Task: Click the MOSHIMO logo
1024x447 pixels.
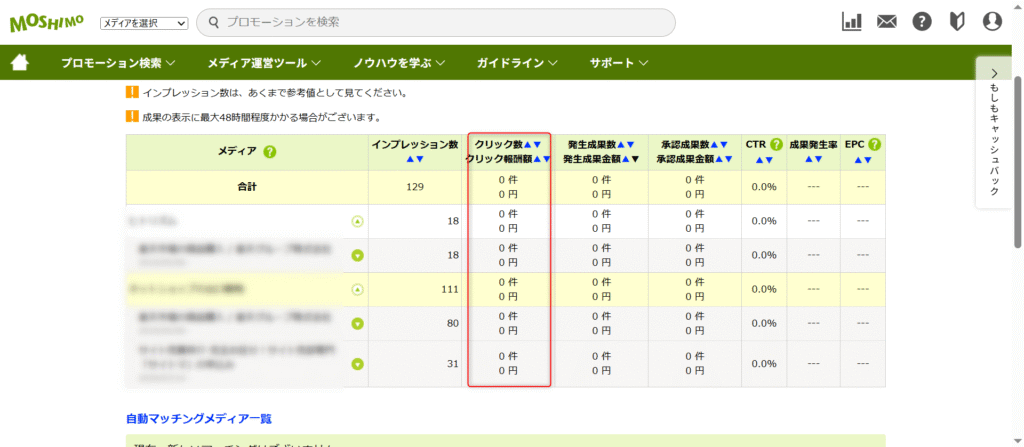Action: click(46, 23)
